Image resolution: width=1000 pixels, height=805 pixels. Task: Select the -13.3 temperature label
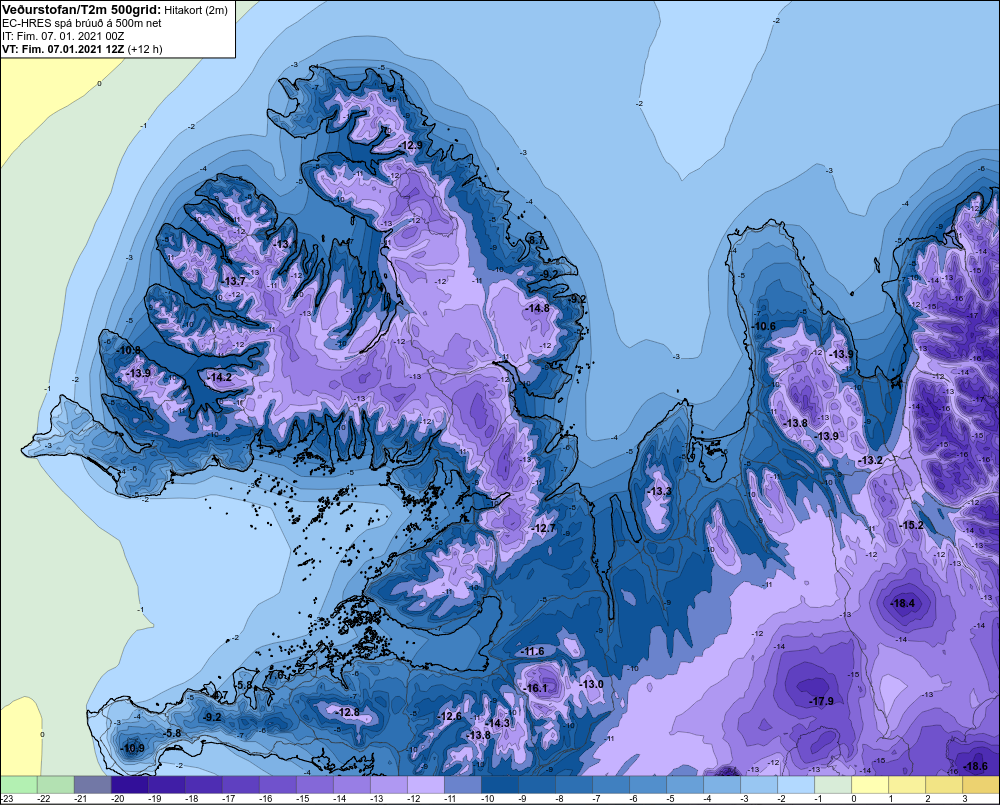(x=659, y=491)
